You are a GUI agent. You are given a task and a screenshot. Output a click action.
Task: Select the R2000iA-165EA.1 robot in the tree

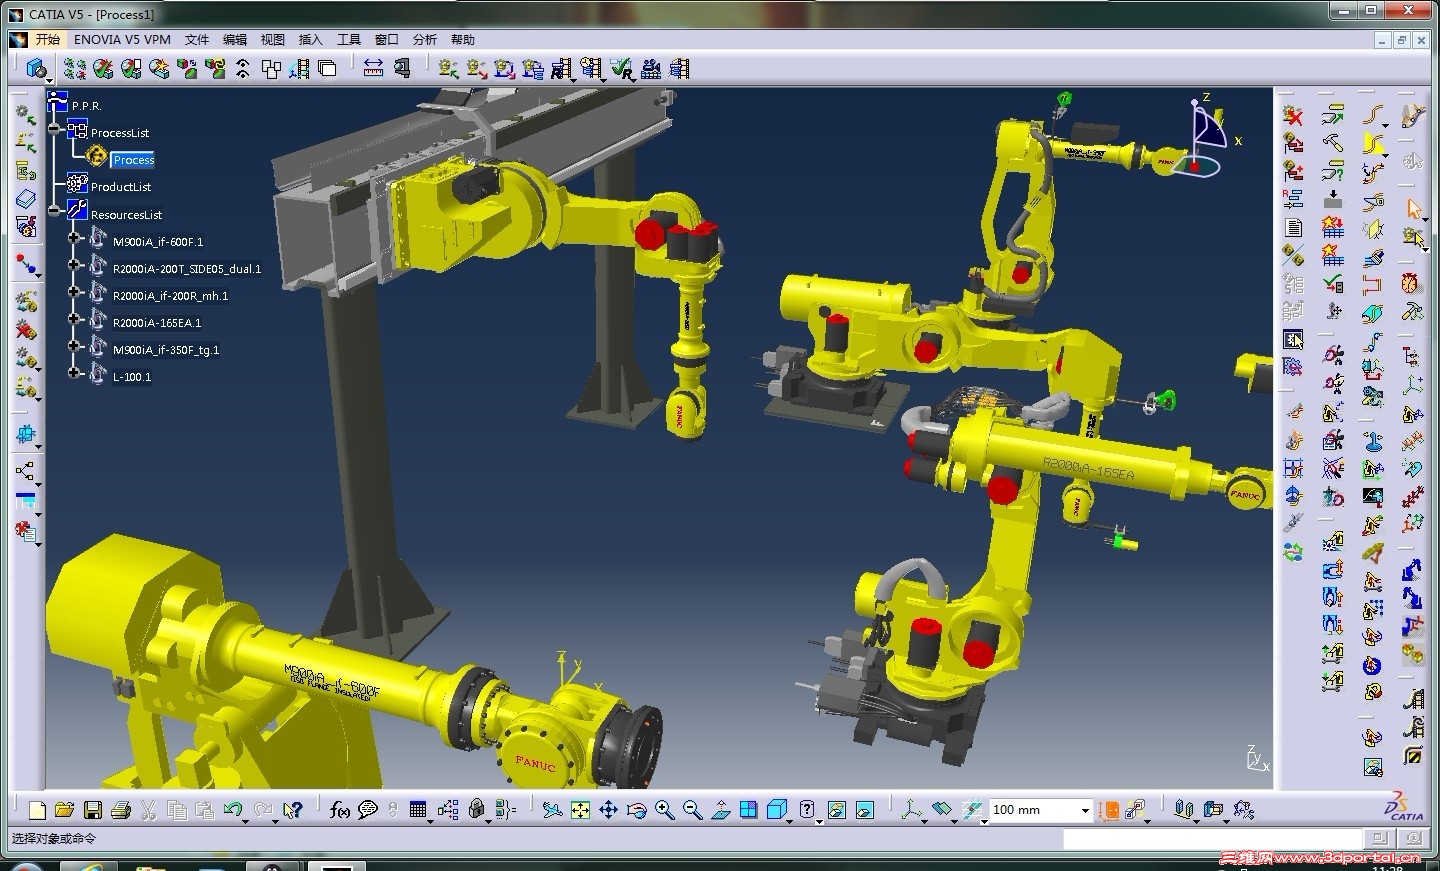[x=157, y=323]
